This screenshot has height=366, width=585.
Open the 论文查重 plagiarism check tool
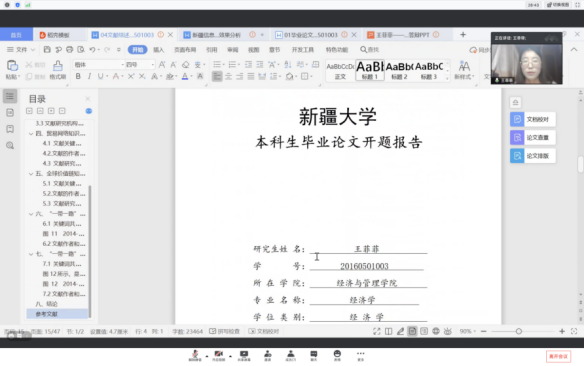(x=533, y=137)
